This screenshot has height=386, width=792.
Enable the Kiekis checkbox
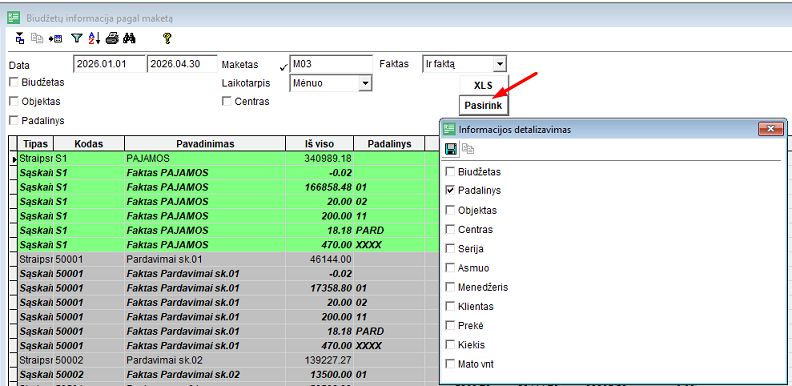click(450, 345)
